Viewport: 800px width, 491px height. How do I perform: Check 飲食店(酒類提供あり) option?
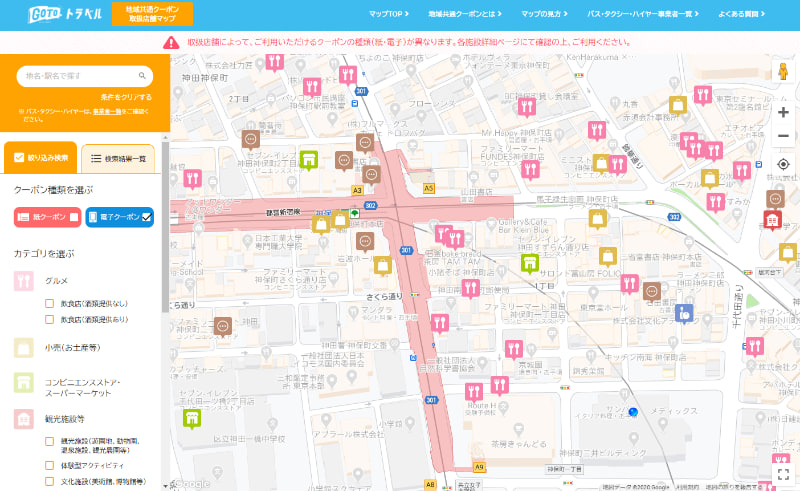click(x=49, y=320)
